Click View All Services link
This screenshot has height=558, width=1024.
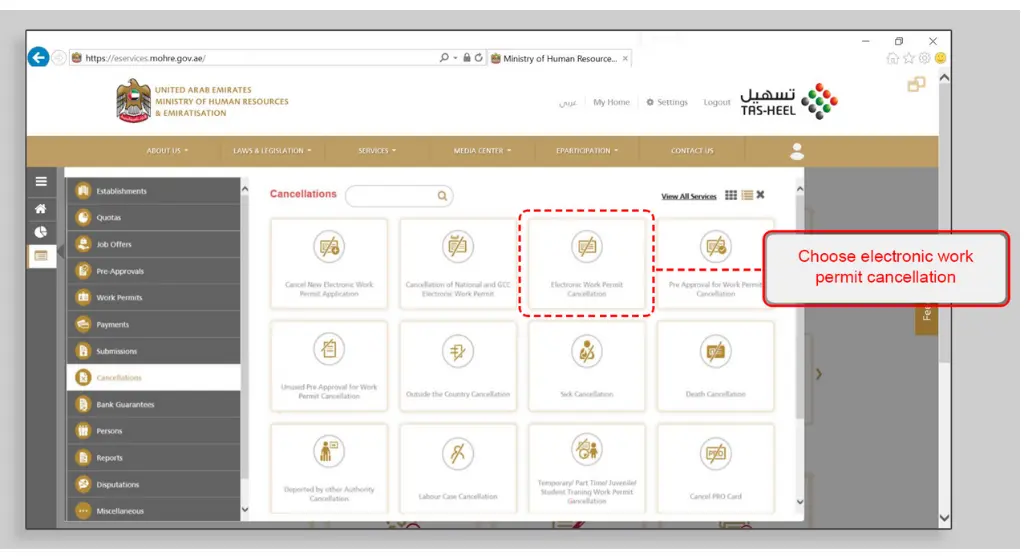click(x=688, y=196)
